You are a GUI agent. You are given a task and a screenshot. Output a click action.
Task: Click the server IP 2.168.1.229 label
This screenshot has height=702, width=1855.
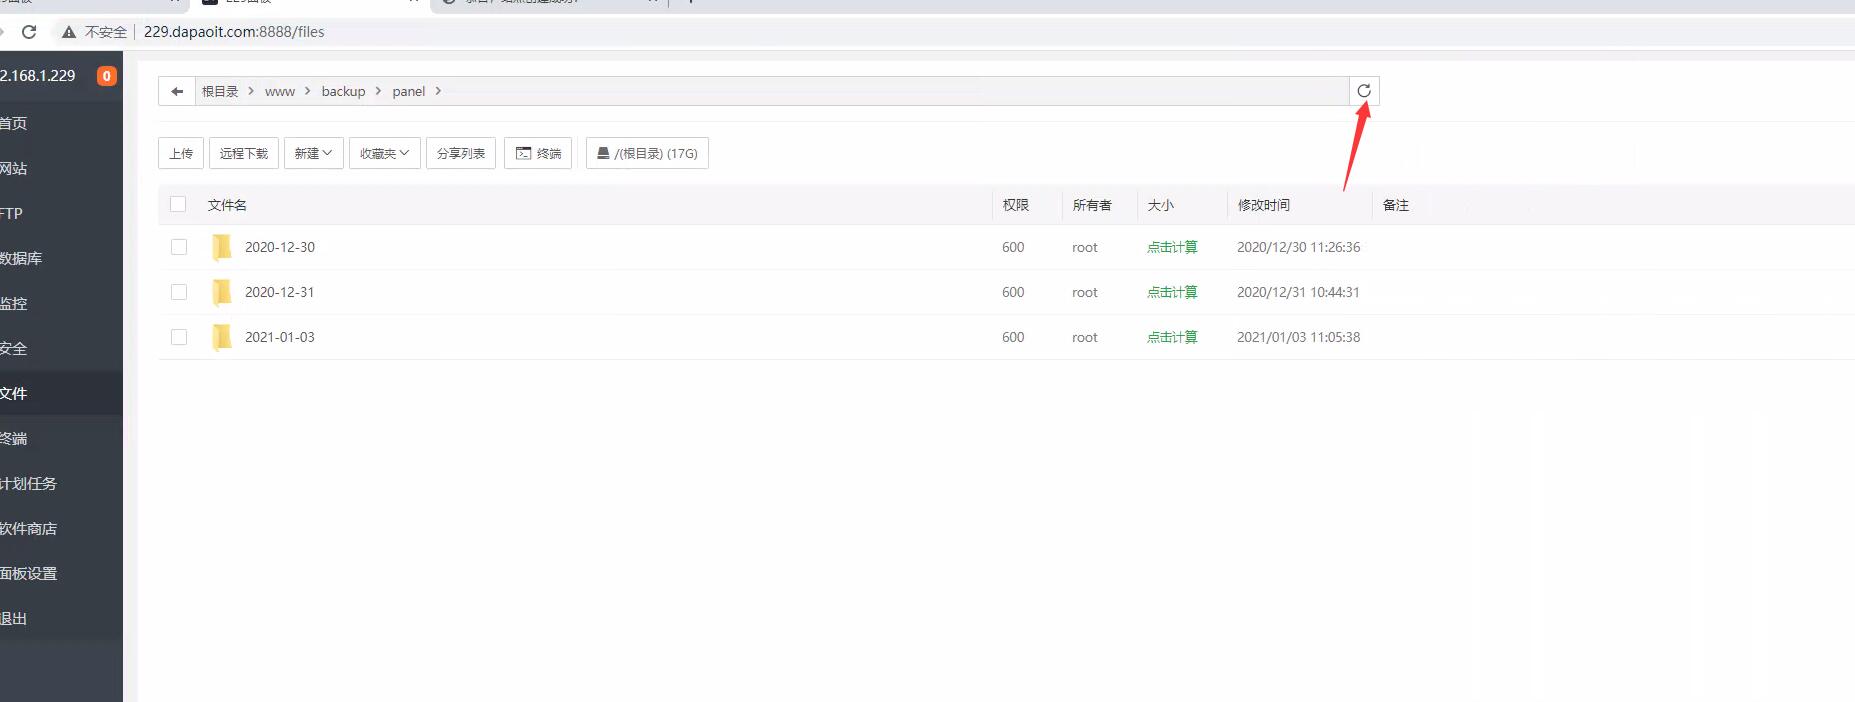[x=38, y=76]
